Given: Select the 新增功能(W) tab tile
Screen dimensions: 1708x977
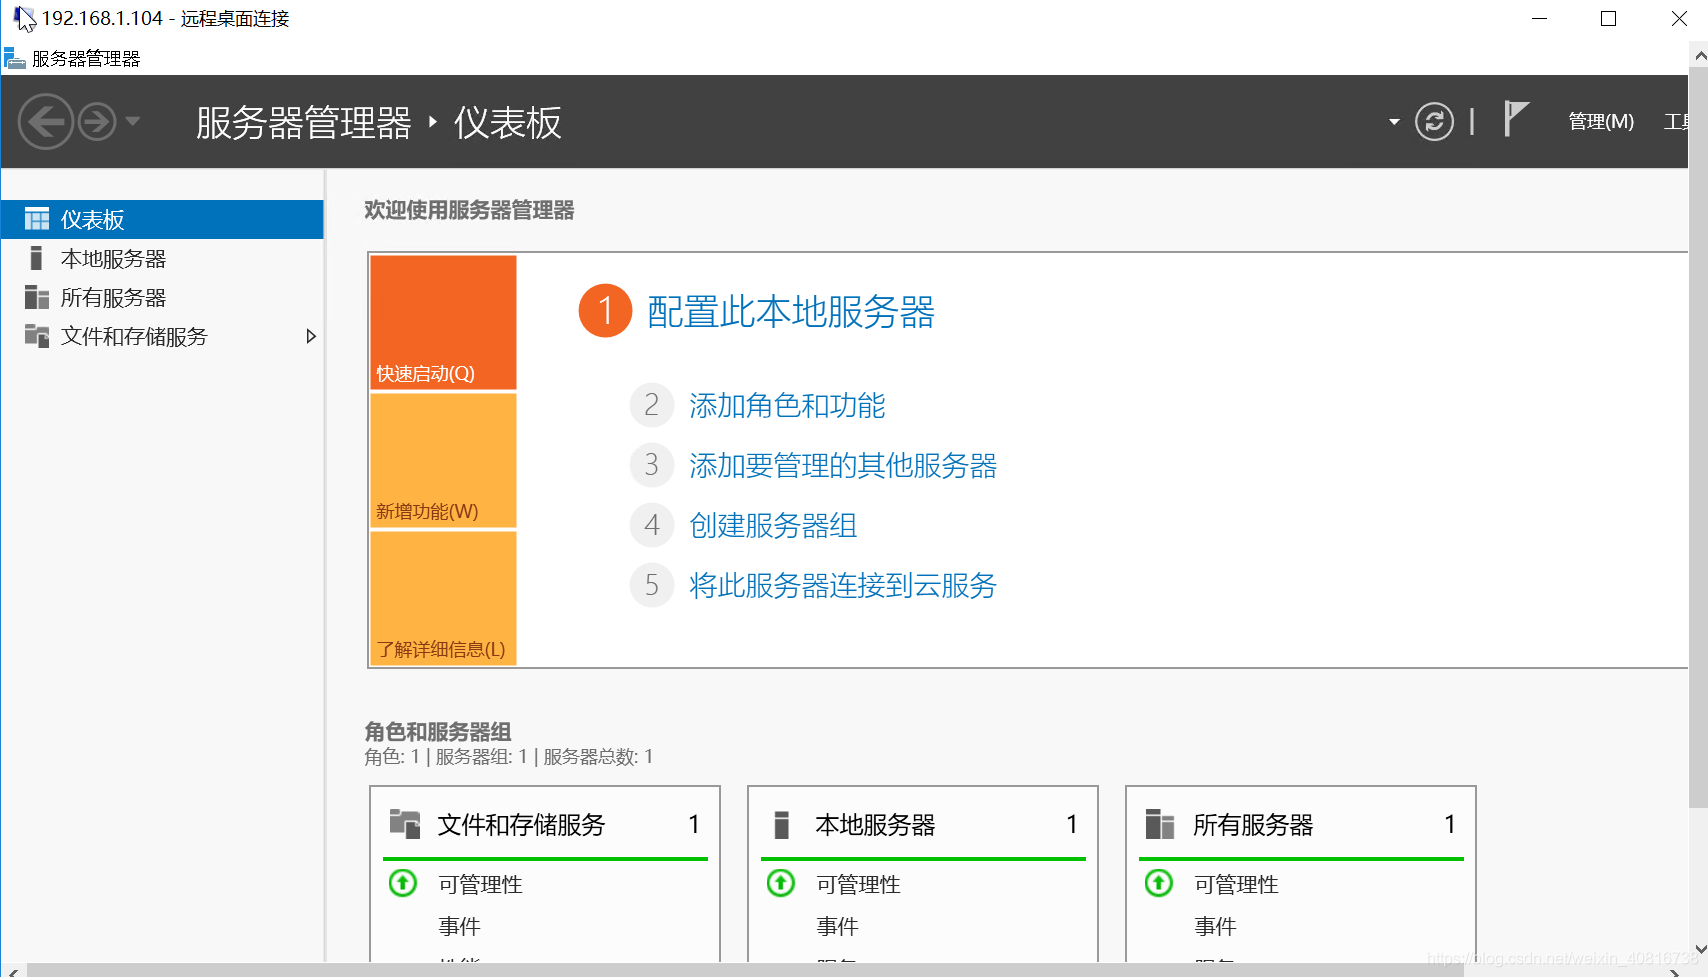Looking at the screenshot, I should (443, 460).
